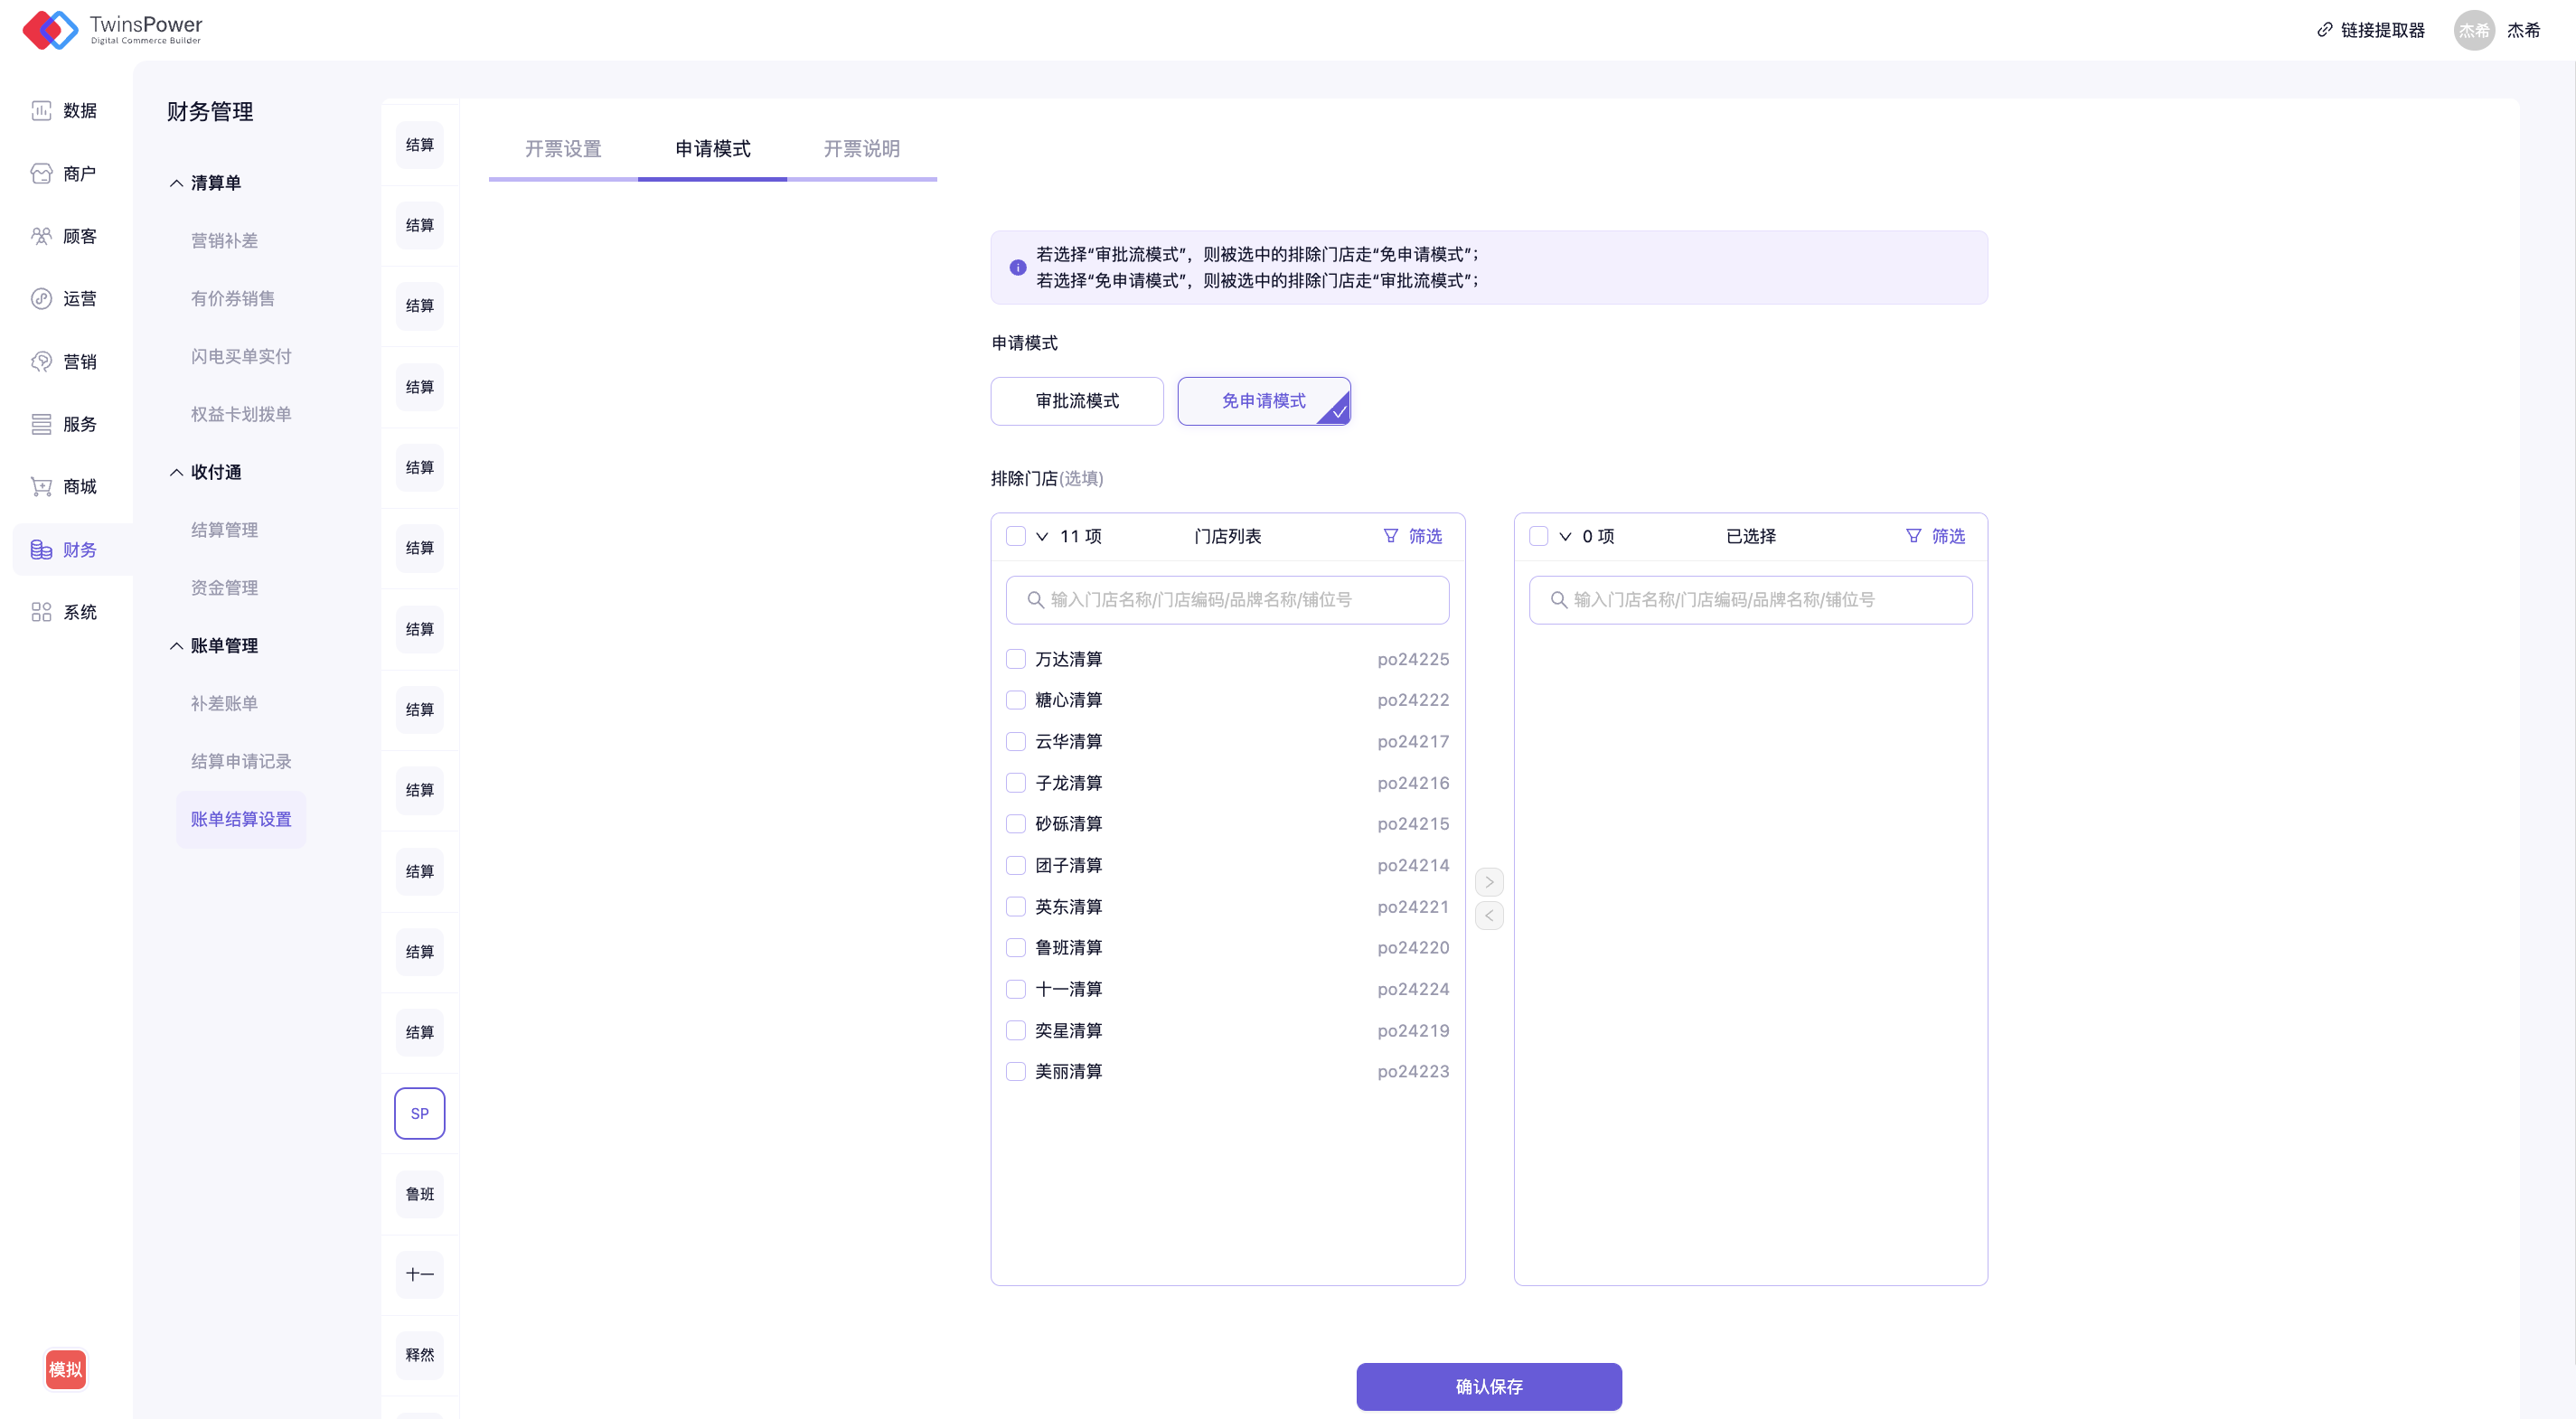Open the 顾客 customers sidebar icon

tap(41, 236)
